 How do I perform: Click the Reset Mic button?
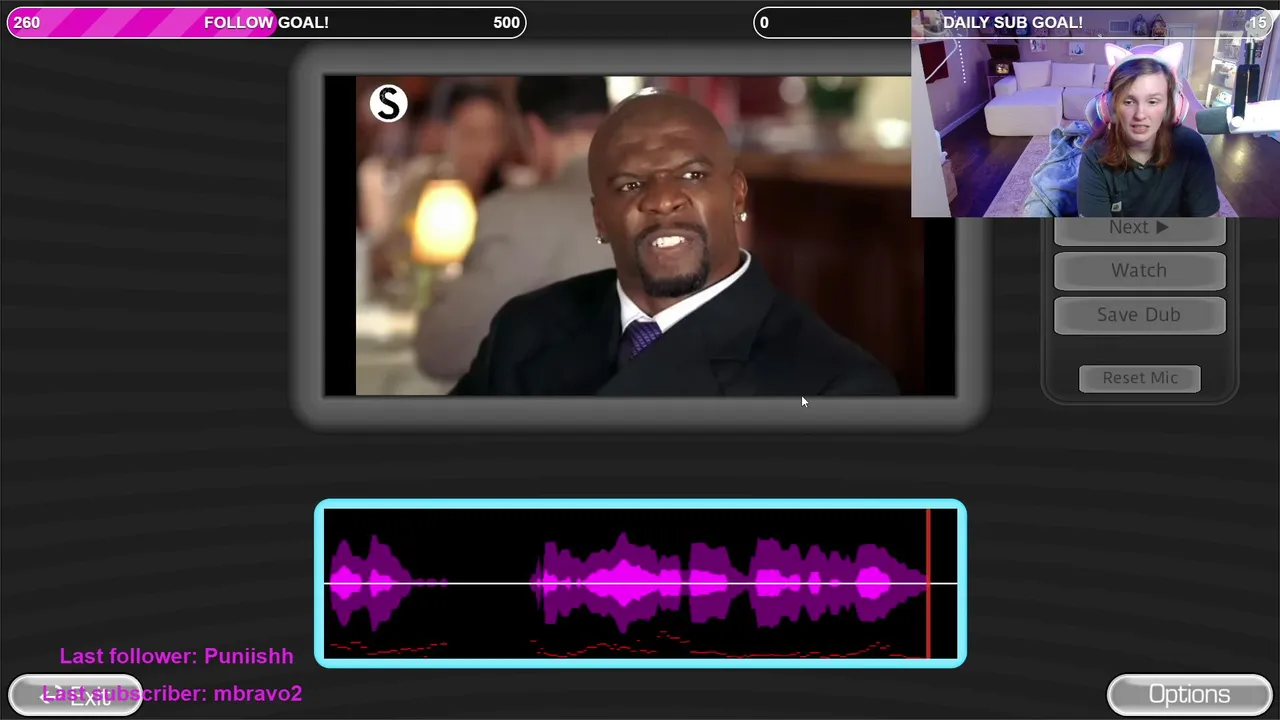point(1140,378)
